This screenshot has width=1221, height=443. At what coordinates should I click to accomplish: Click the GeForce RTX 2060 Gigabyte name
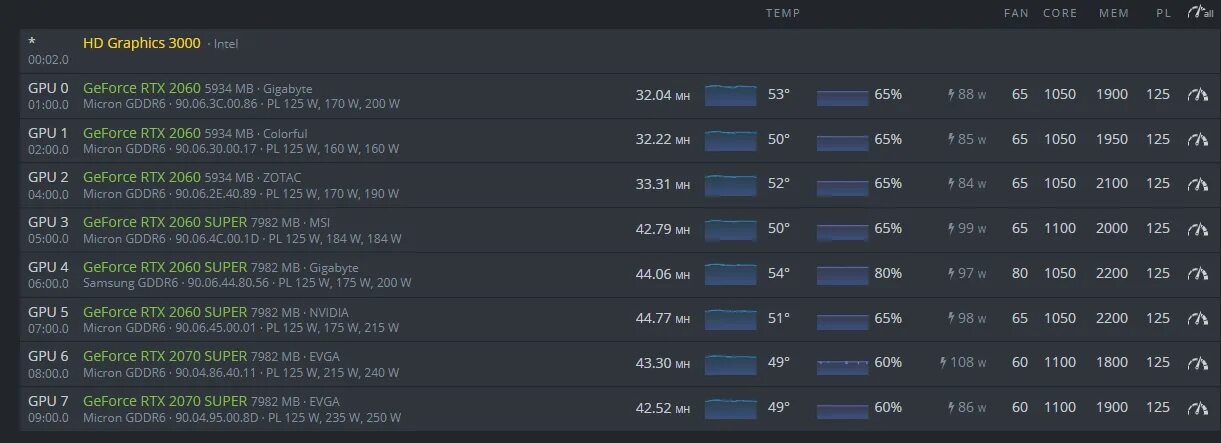coord(142,88)
